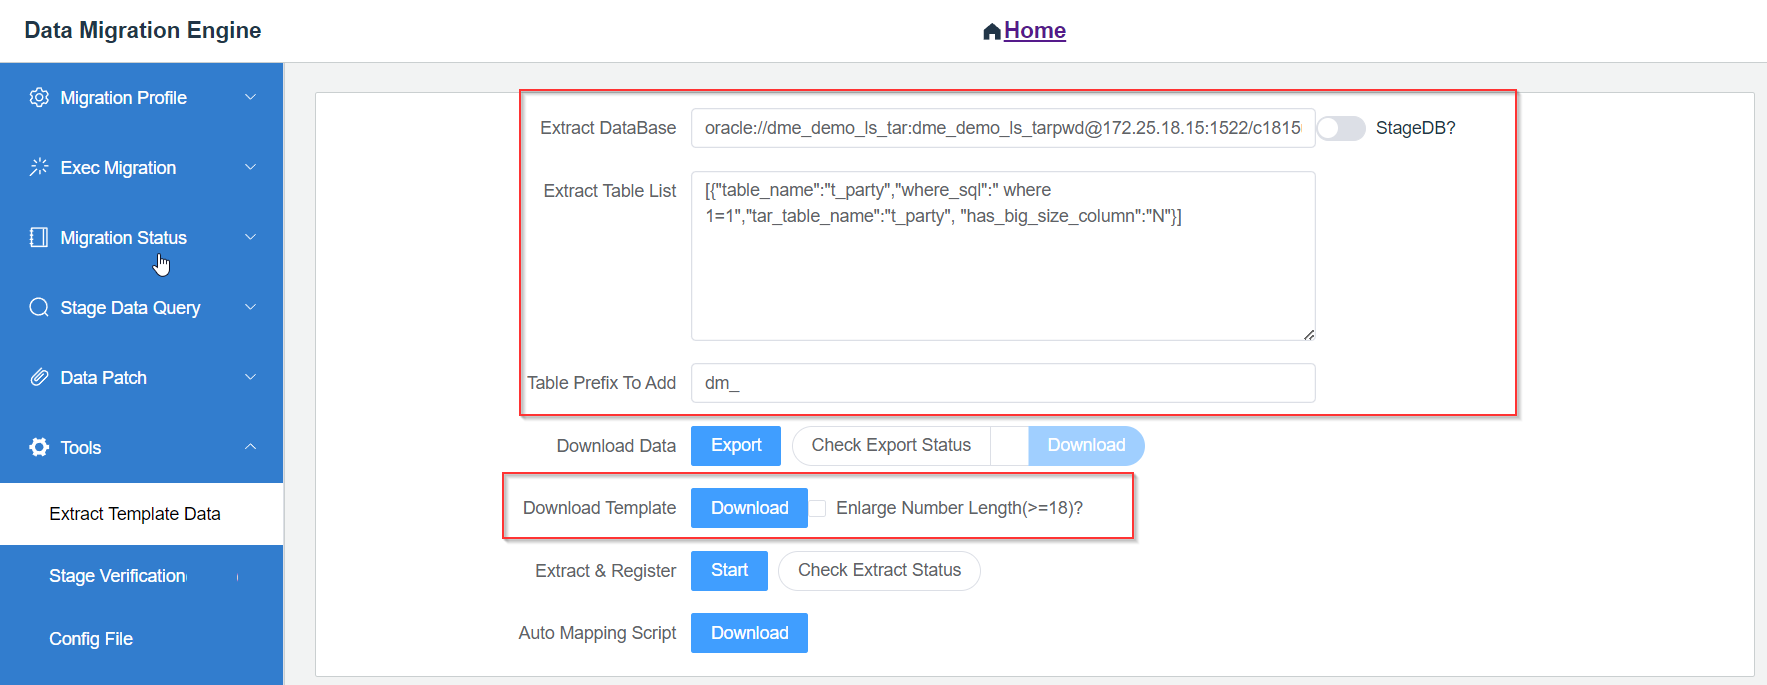The image size is (1767, 685).
Task: Select Extract Template Data menu item
Action: click(141, 514)
